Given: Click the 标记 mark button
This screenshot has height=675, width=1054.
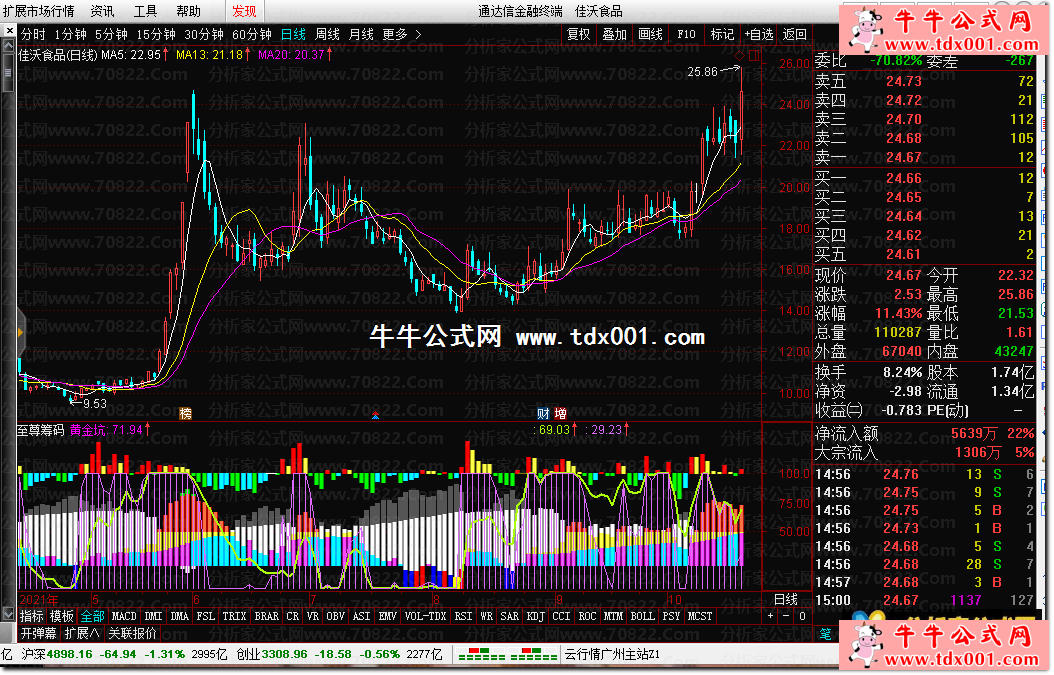Looking at the screenshot, I should tap(723, 34).
